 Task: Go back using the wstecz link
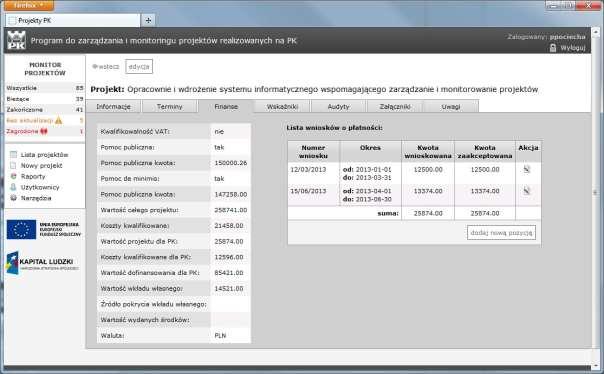106,67
